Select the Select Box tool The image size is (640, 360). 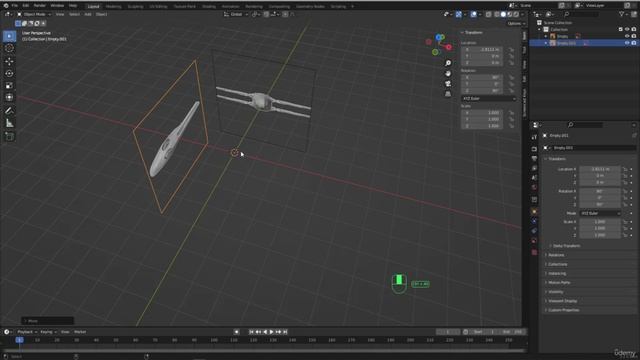click(9, 36)
